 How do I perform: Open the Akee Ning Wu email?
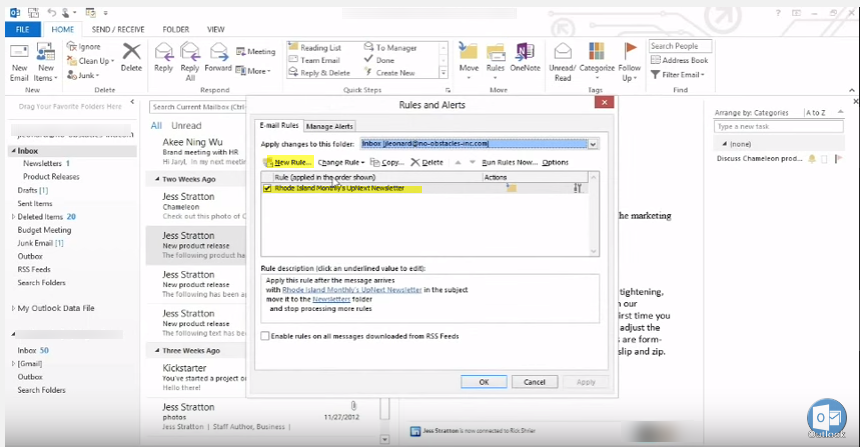pyautogui.click(x=196, y=151)
